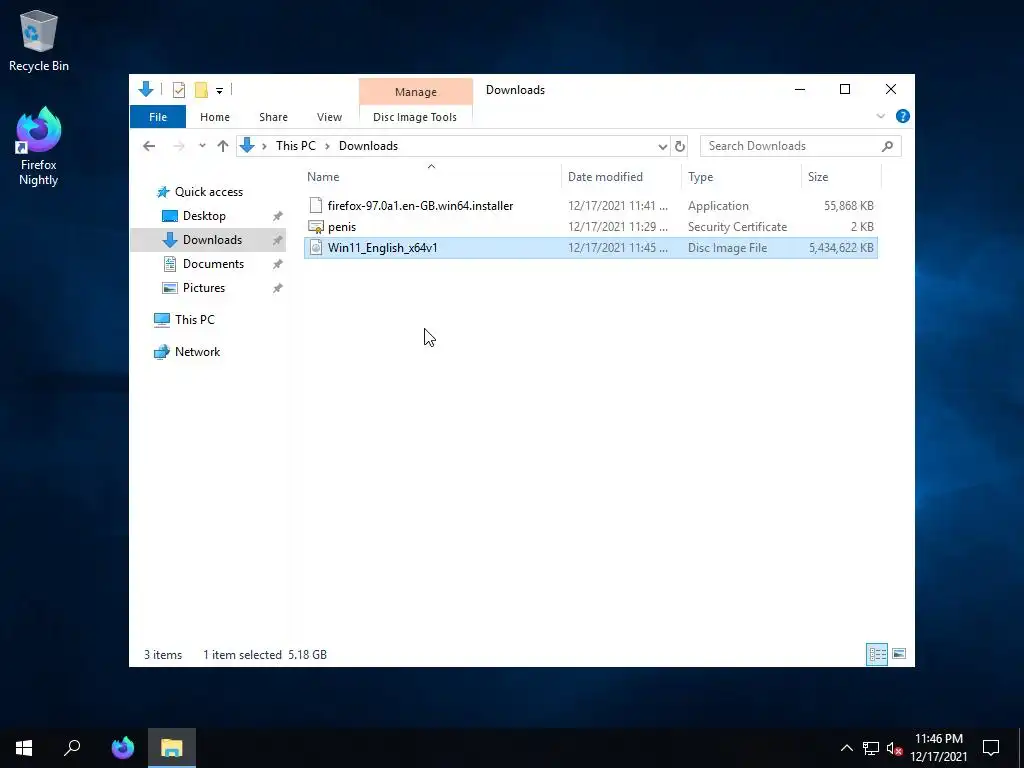Viewport: 1024px width, 768px height.
Task: Open Pictures in navigation pane
Action: (203, 288)
